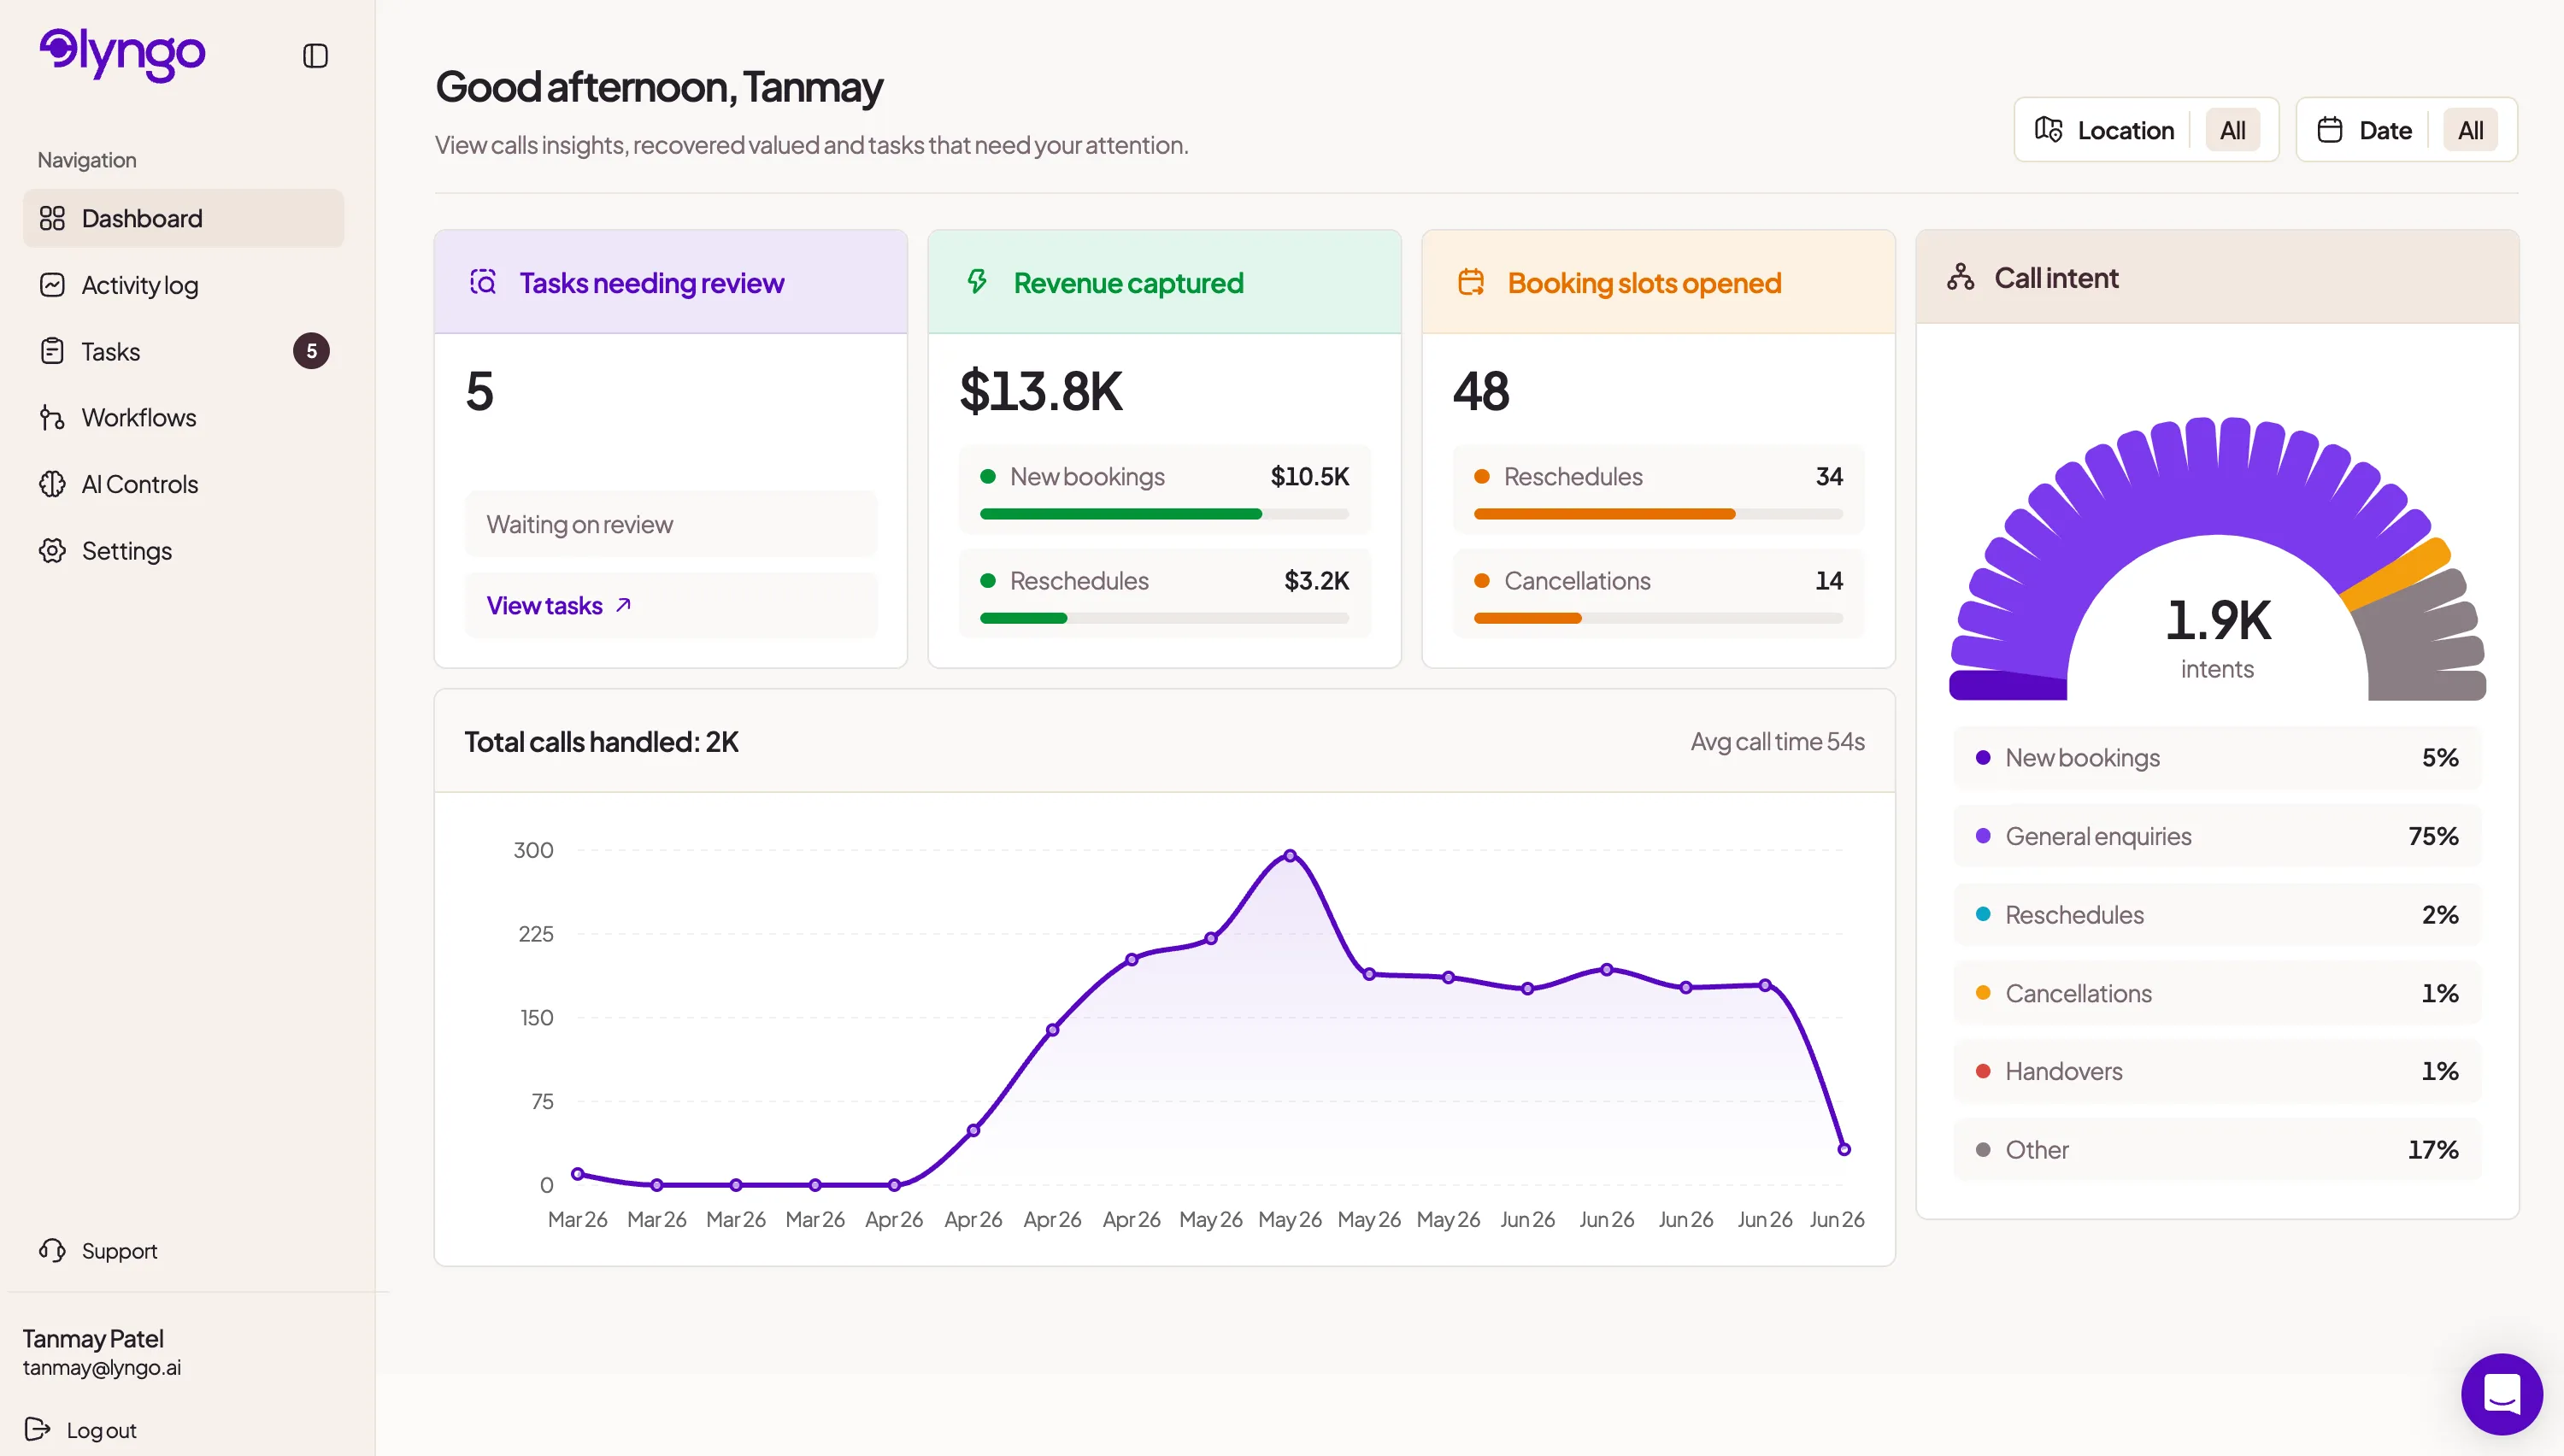Click Handovers 1% legend row
Screen dimensions: 2564x1456
tap(2217, 1071)
